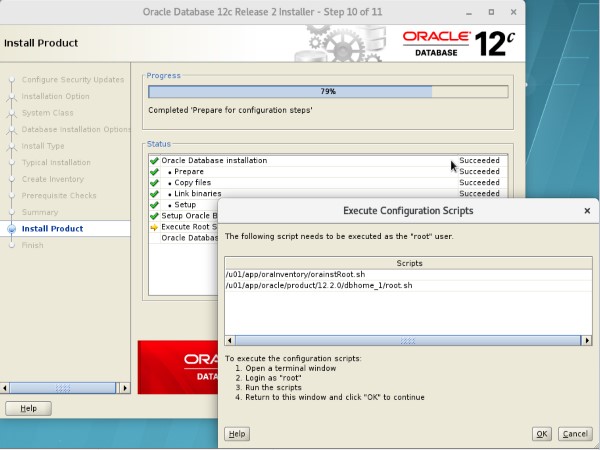Select the Create Inventory step
Viewport: 600px width, 450px height.
[53, 179]
